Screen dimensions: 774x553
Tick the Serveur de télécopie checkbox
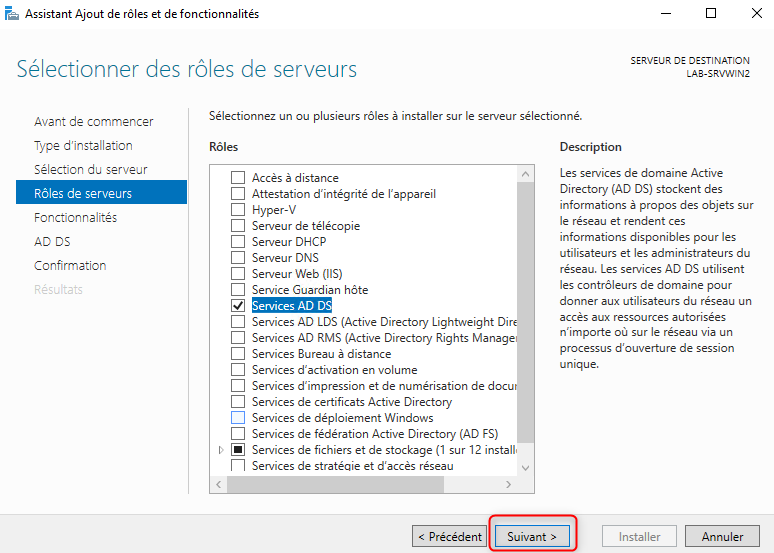coord(238,226)
